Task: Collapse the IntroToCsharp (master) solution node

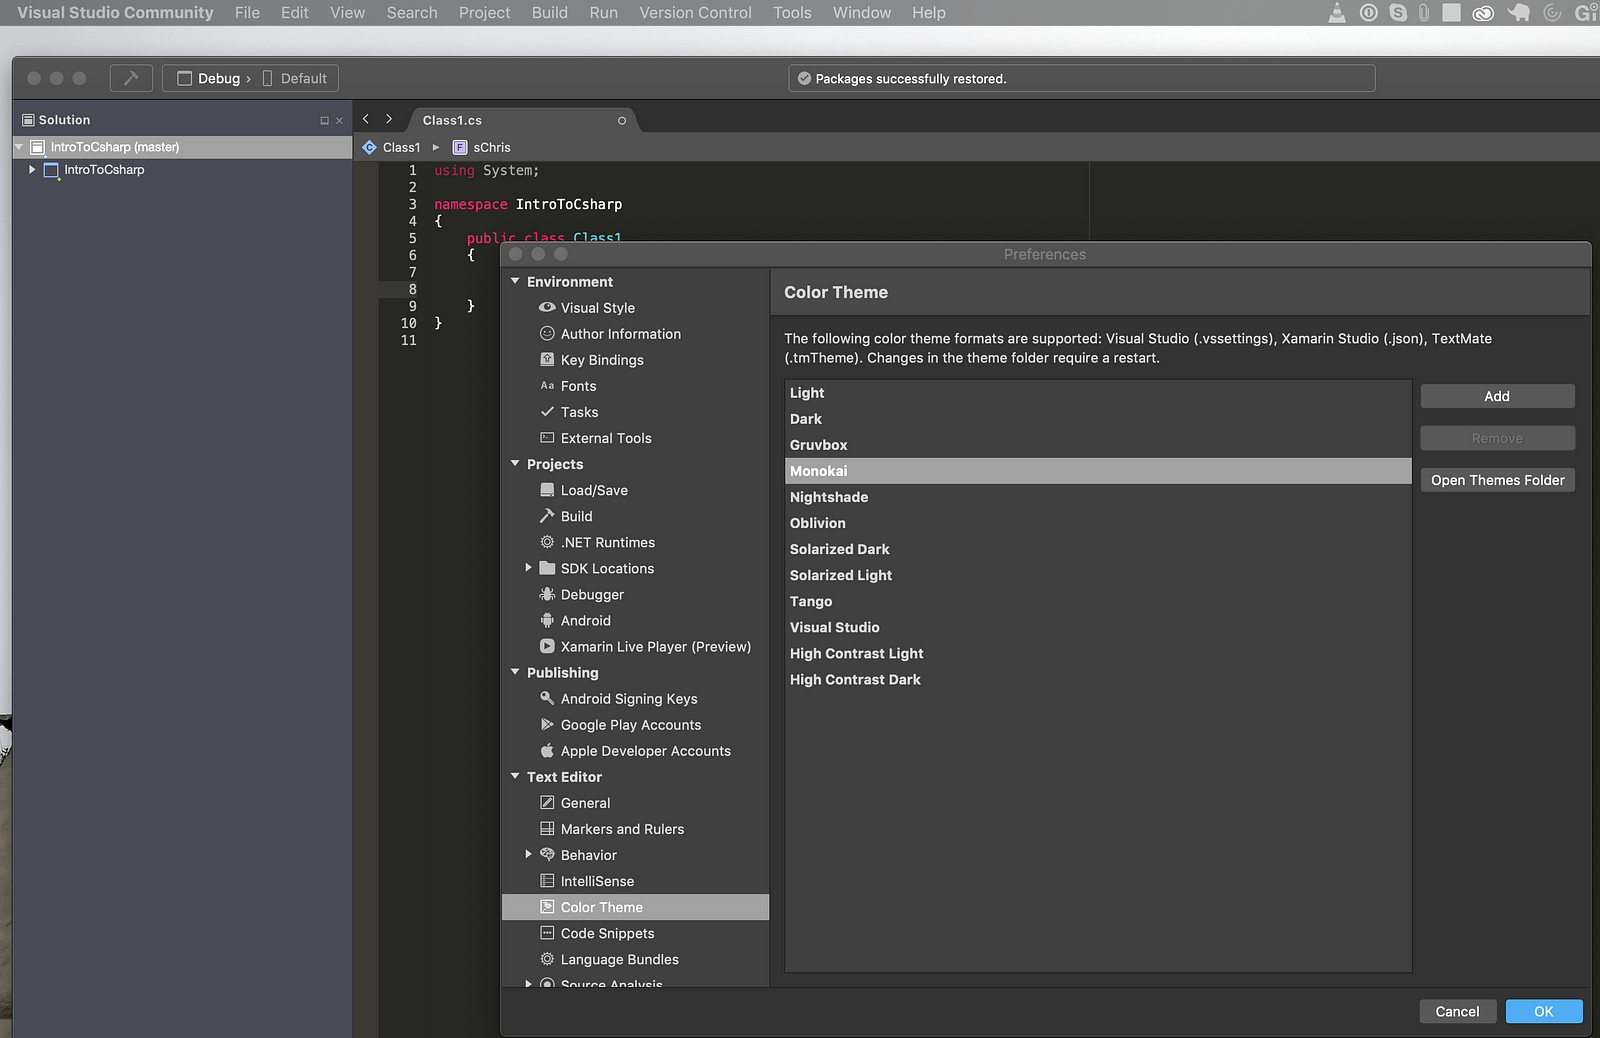Action: [19, 146]
